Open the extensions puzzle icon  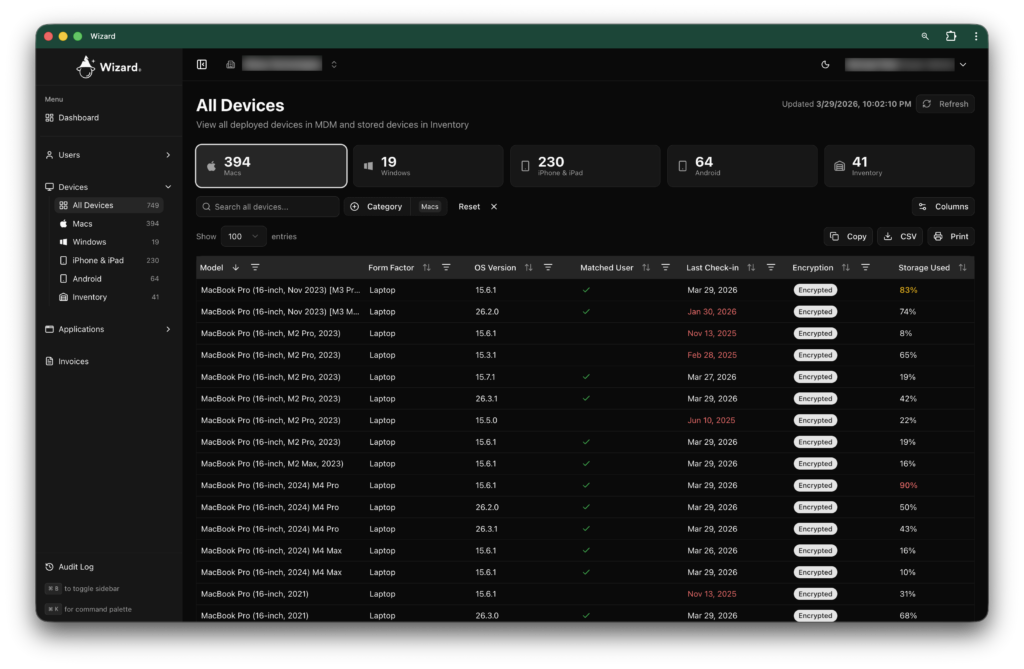[951, 36]
